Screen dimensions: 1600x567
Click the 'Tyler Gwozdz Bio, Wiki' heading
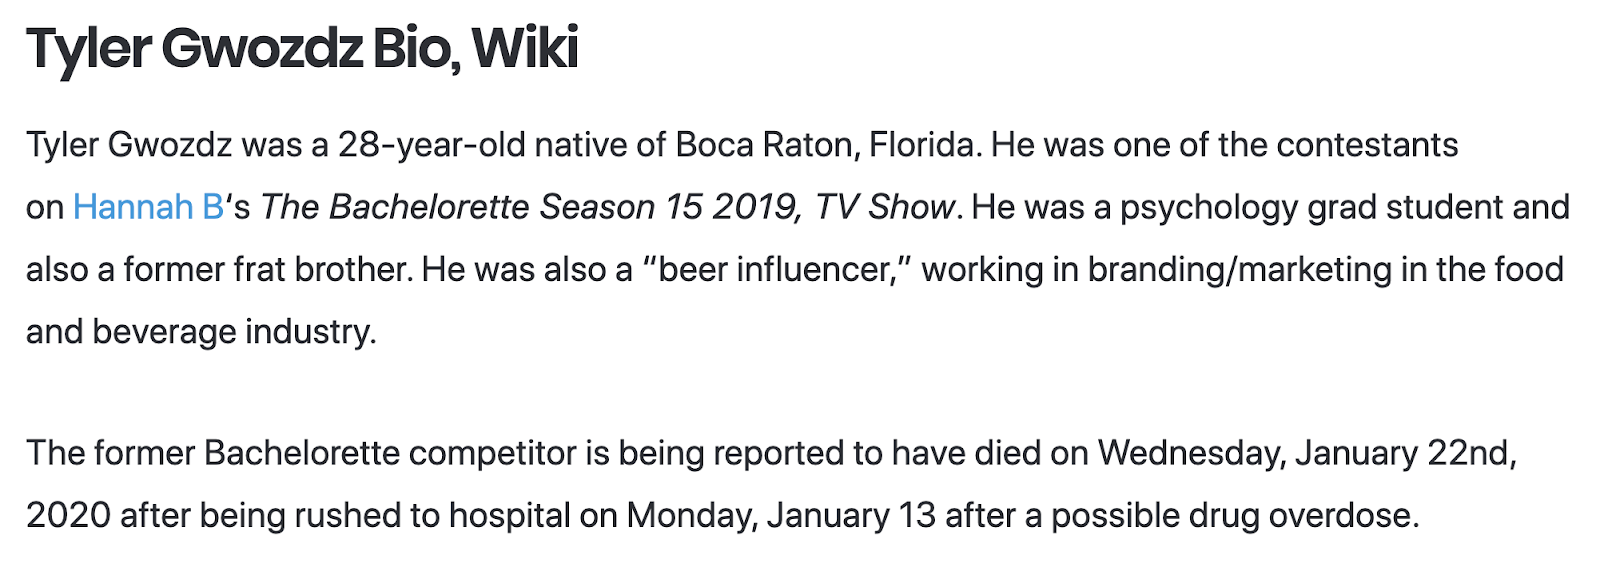point(302,48)
